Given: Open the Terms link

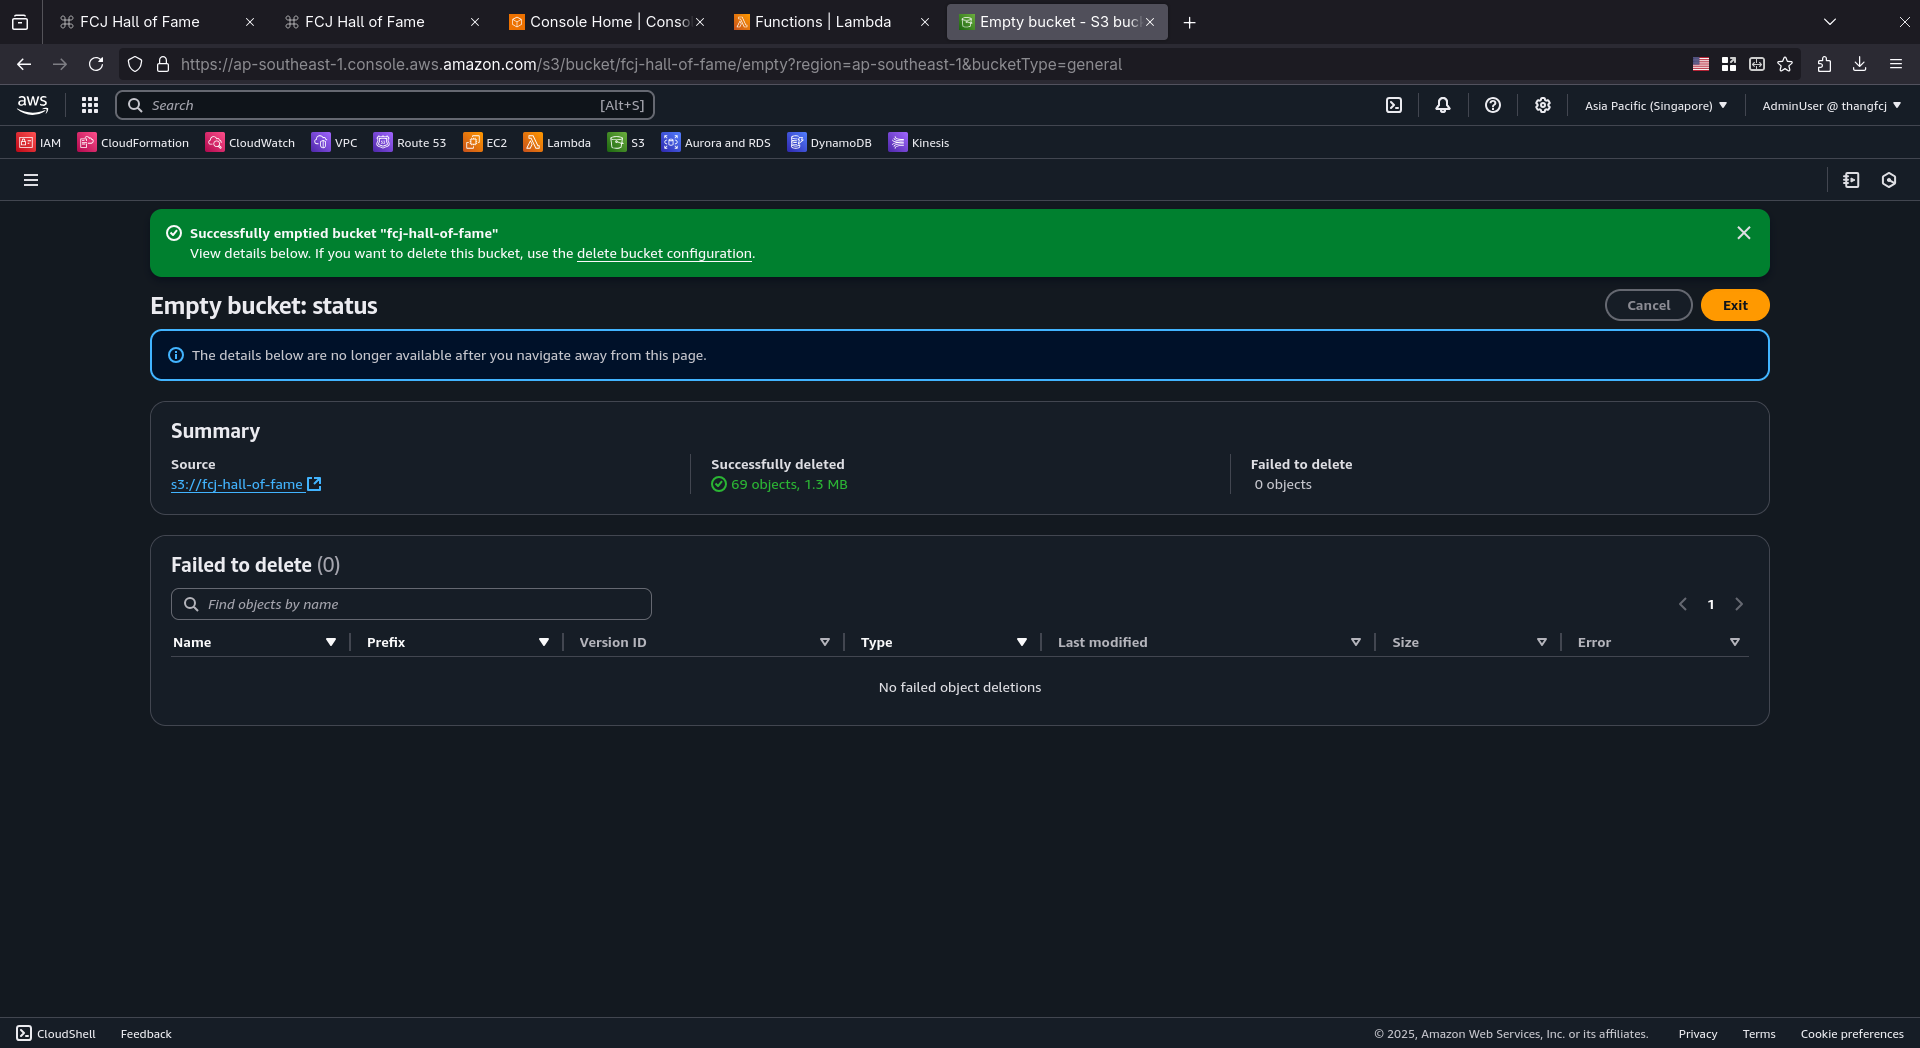Looking at the screenshot, I should pyautogui.click(x=1758, y=1033).
